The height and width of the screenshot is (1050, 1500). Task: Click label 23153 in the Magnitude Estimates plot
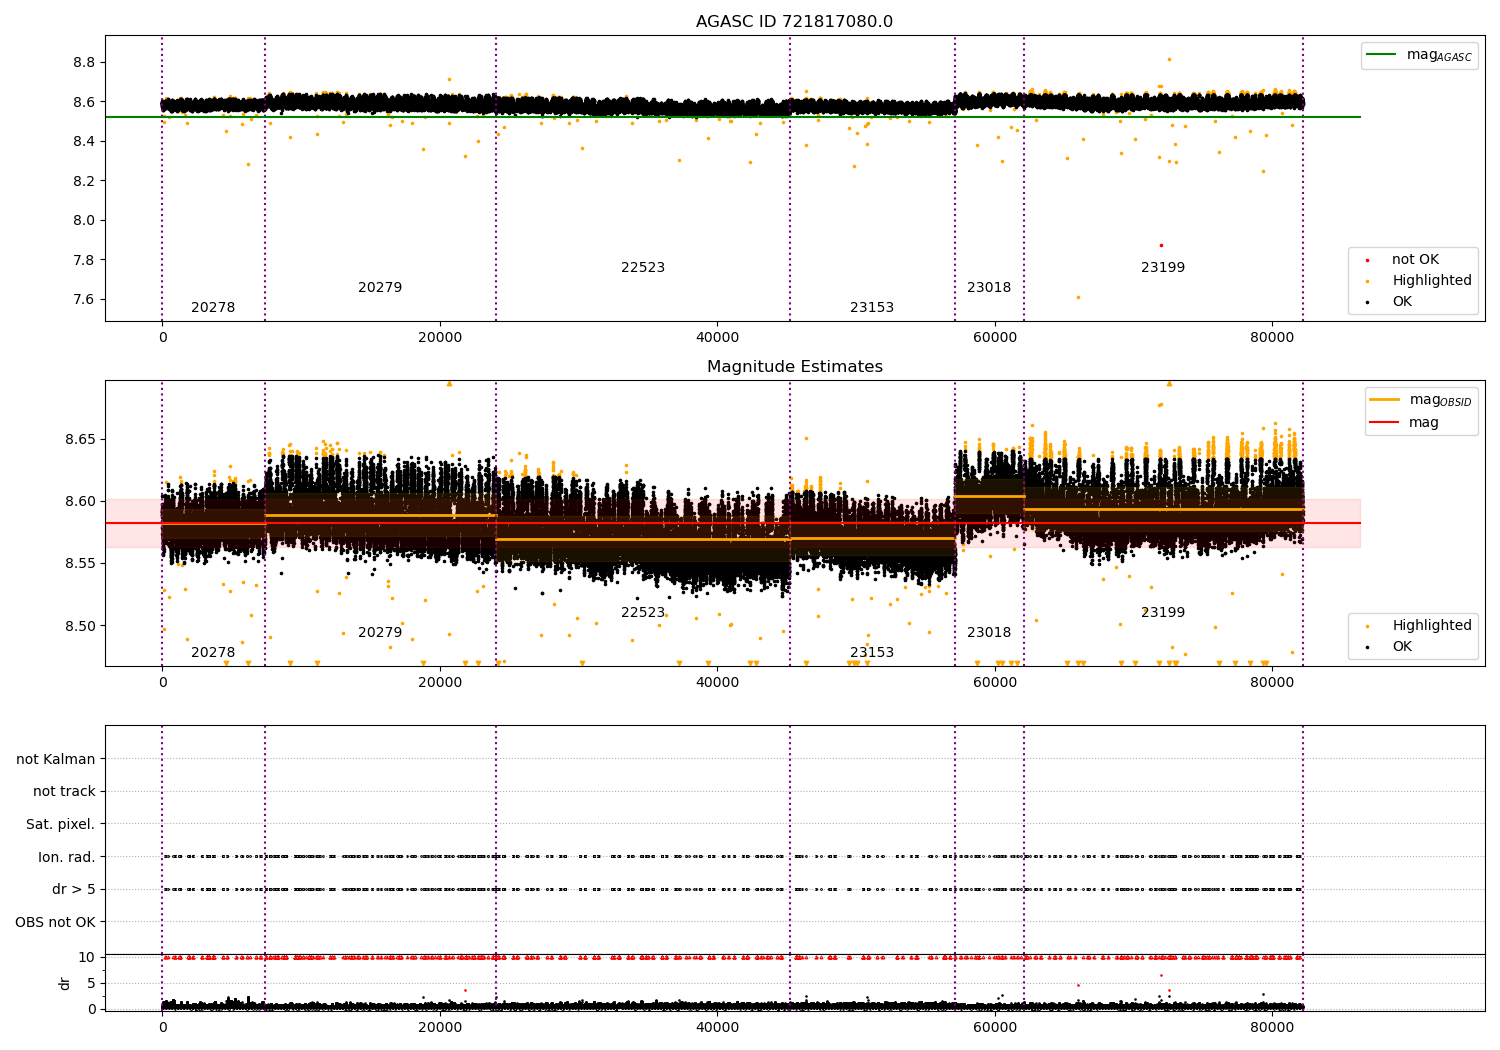click(x=872, y=653)
